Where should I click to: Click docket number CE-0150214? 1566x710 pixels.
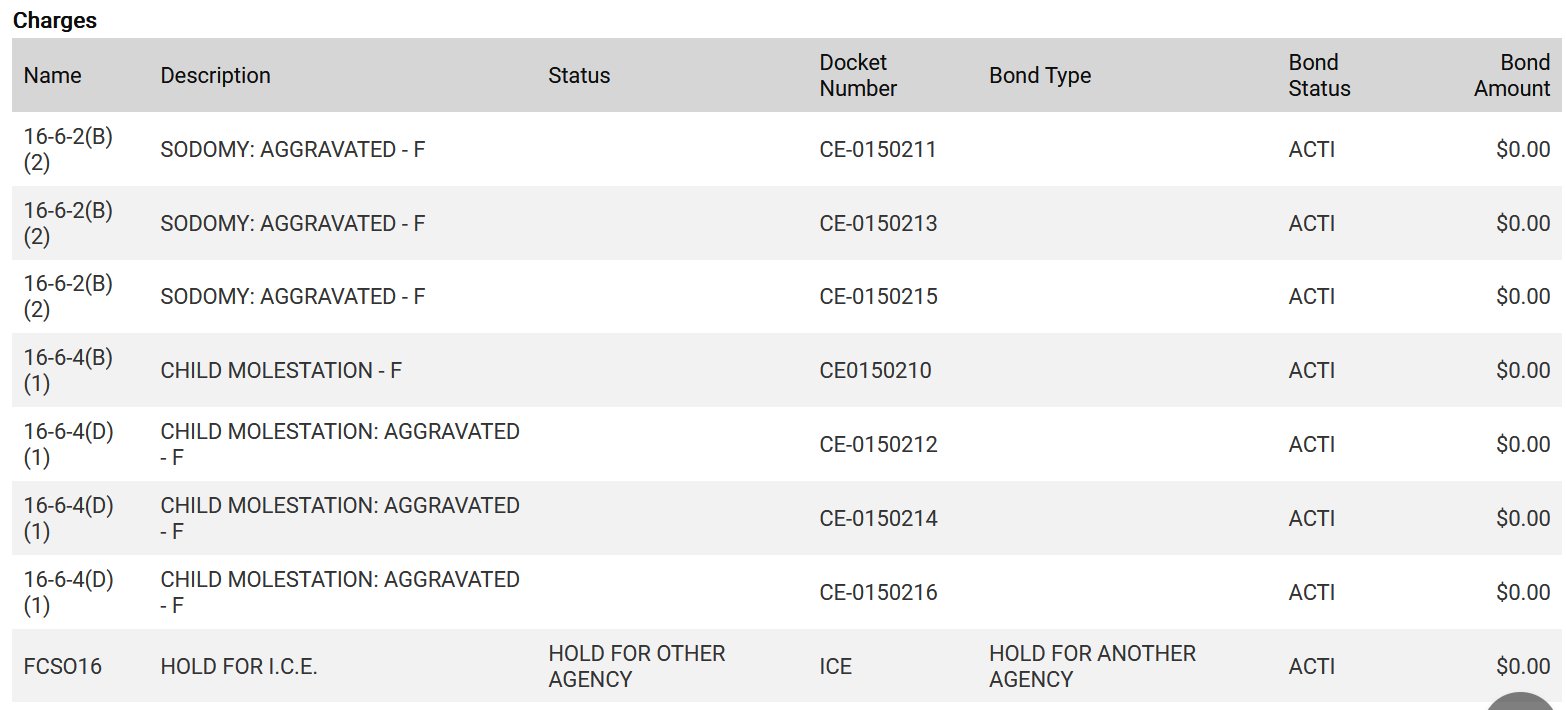878,518
